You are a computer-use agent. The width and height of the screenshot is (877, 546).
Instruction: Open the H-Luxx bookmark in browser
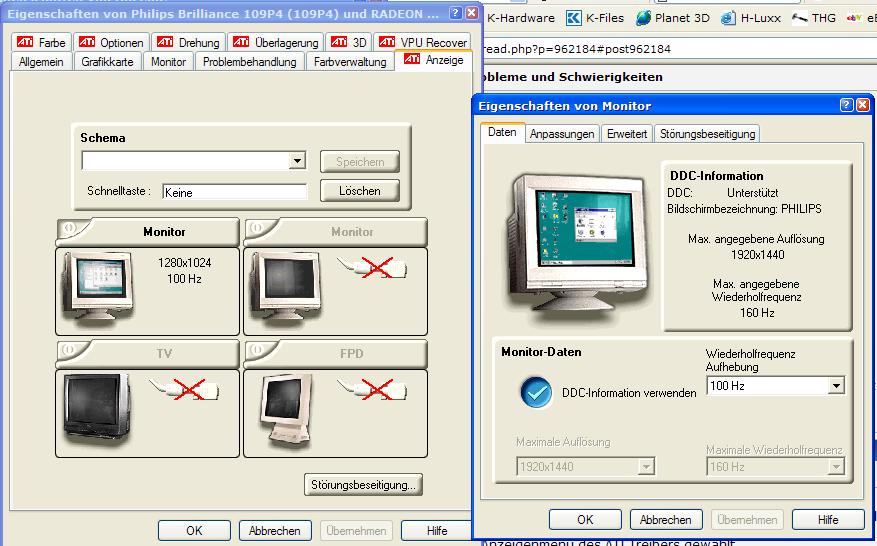click(751, 18)
